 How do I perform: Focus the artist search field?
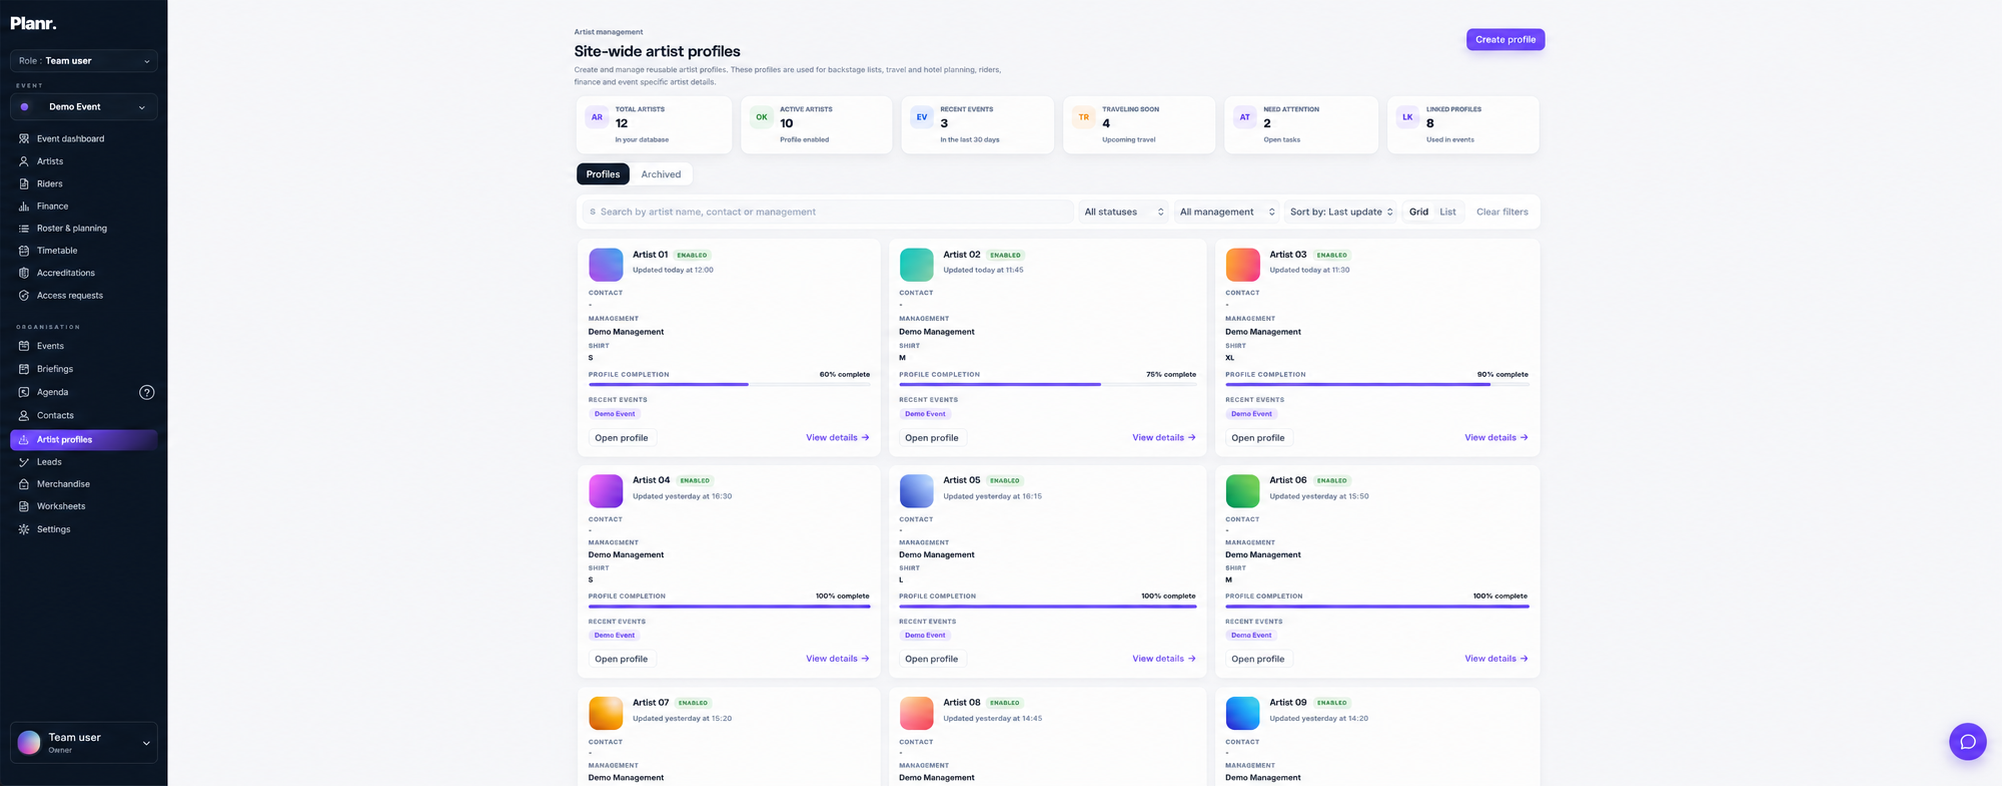tap(828, 212)
